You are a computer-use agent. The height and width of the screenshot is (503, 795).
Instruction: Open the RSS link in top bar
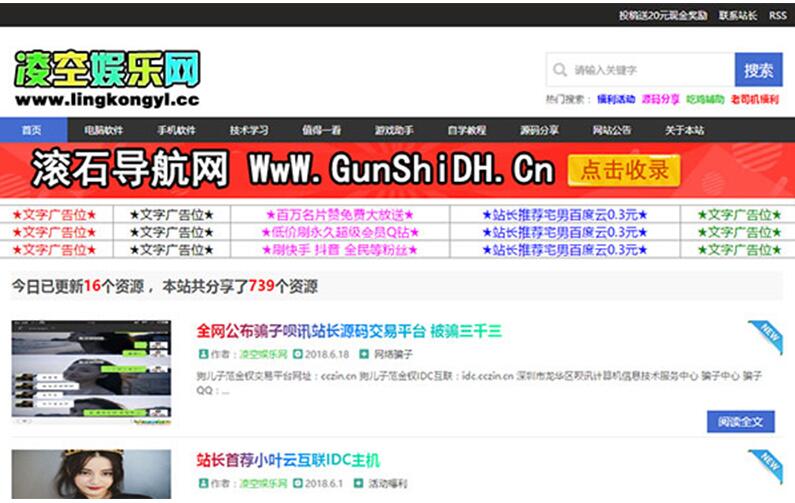[777, 15]
